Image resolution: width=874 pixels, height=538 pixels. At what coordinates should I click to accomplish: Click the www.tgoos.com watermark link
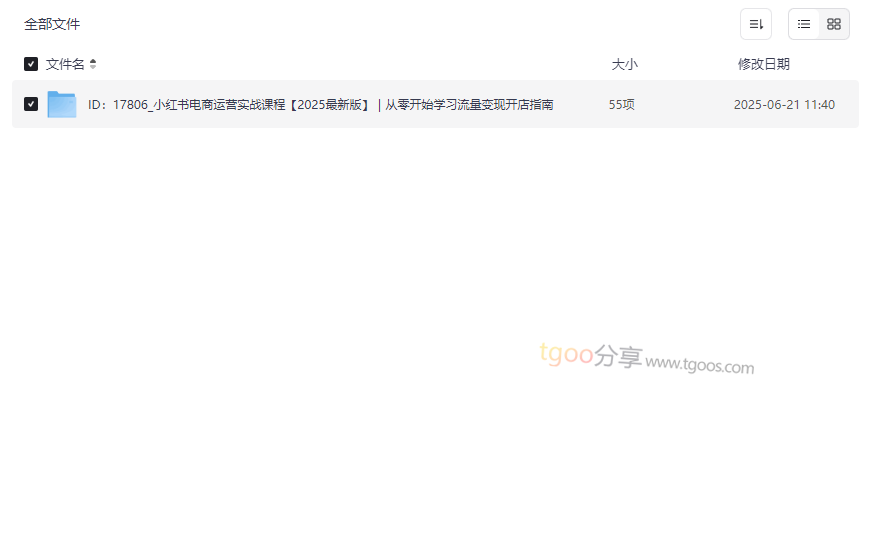(x=700, y=365)
